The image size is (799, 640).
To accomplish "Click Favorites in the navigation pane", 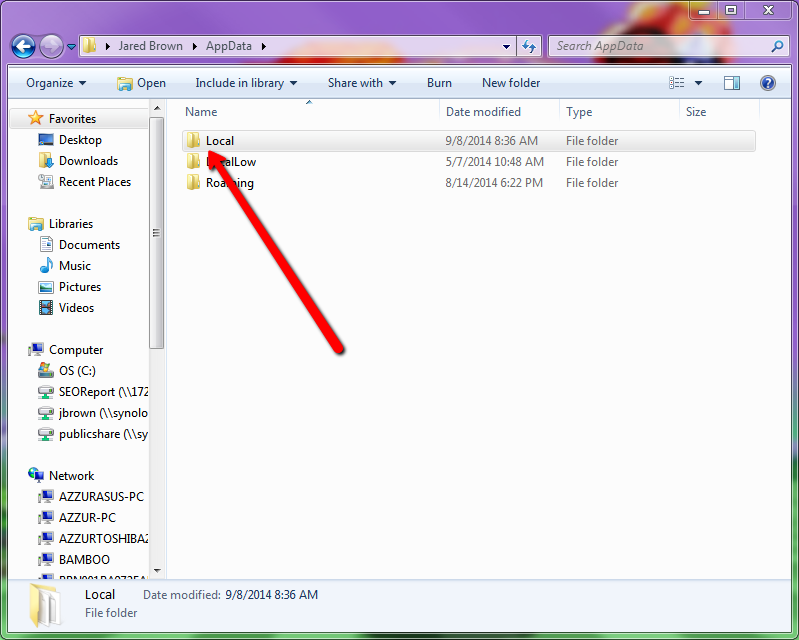I will click(x=72, y=119).
